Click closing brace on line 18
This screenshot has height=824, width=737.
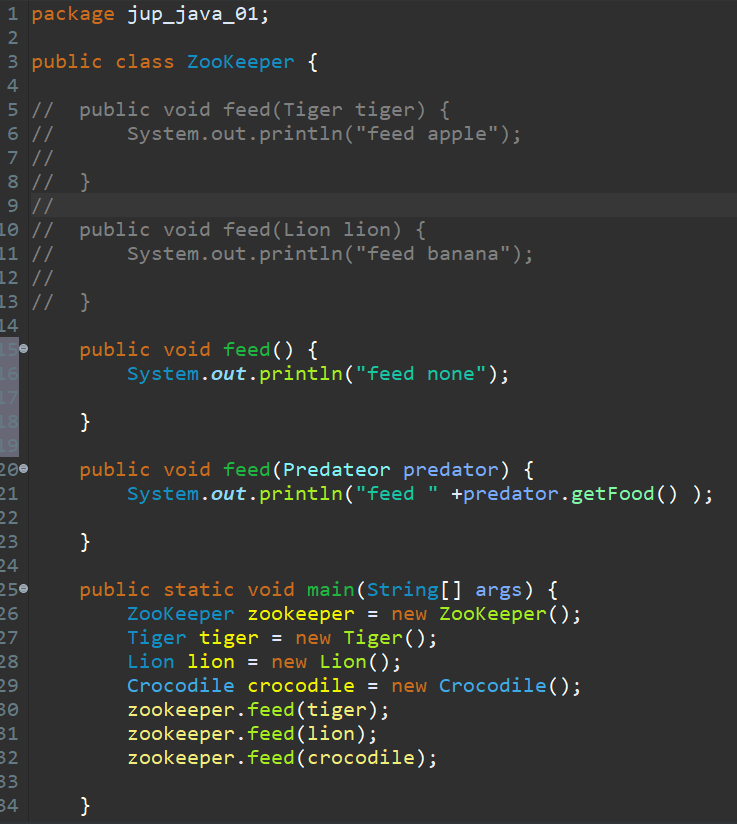[x=85, y=422]
